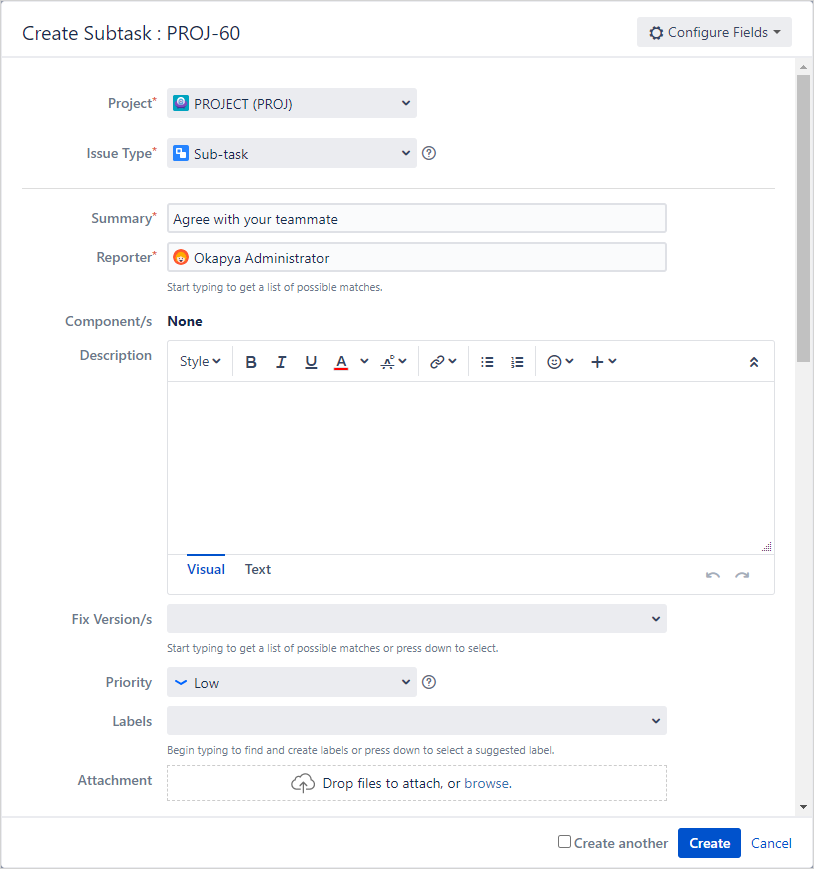Open the Fix Version/s dropdown
Viewport: 814px width, 869px height.
pos(416,618)
